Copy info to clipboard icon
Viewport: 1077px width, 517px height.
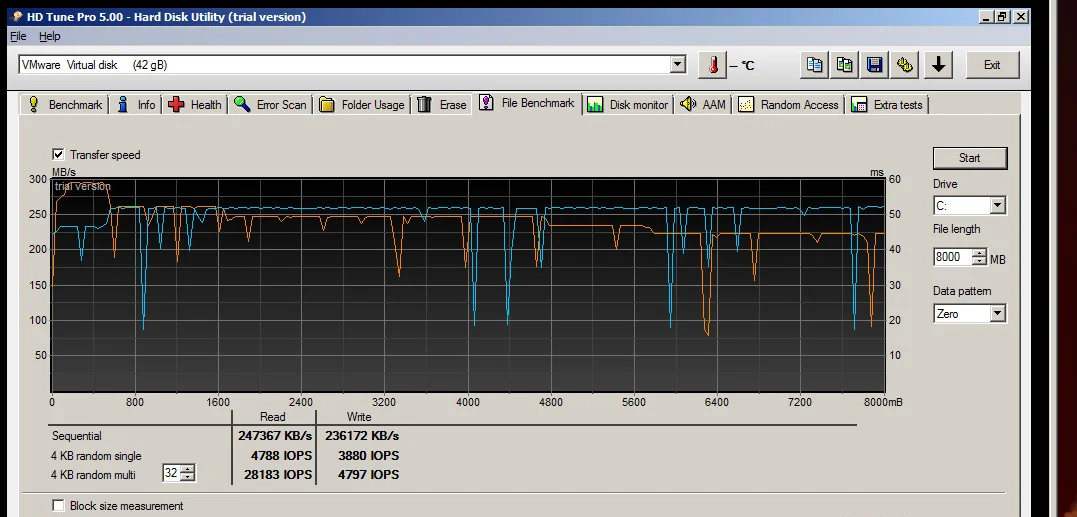point(815,65)
